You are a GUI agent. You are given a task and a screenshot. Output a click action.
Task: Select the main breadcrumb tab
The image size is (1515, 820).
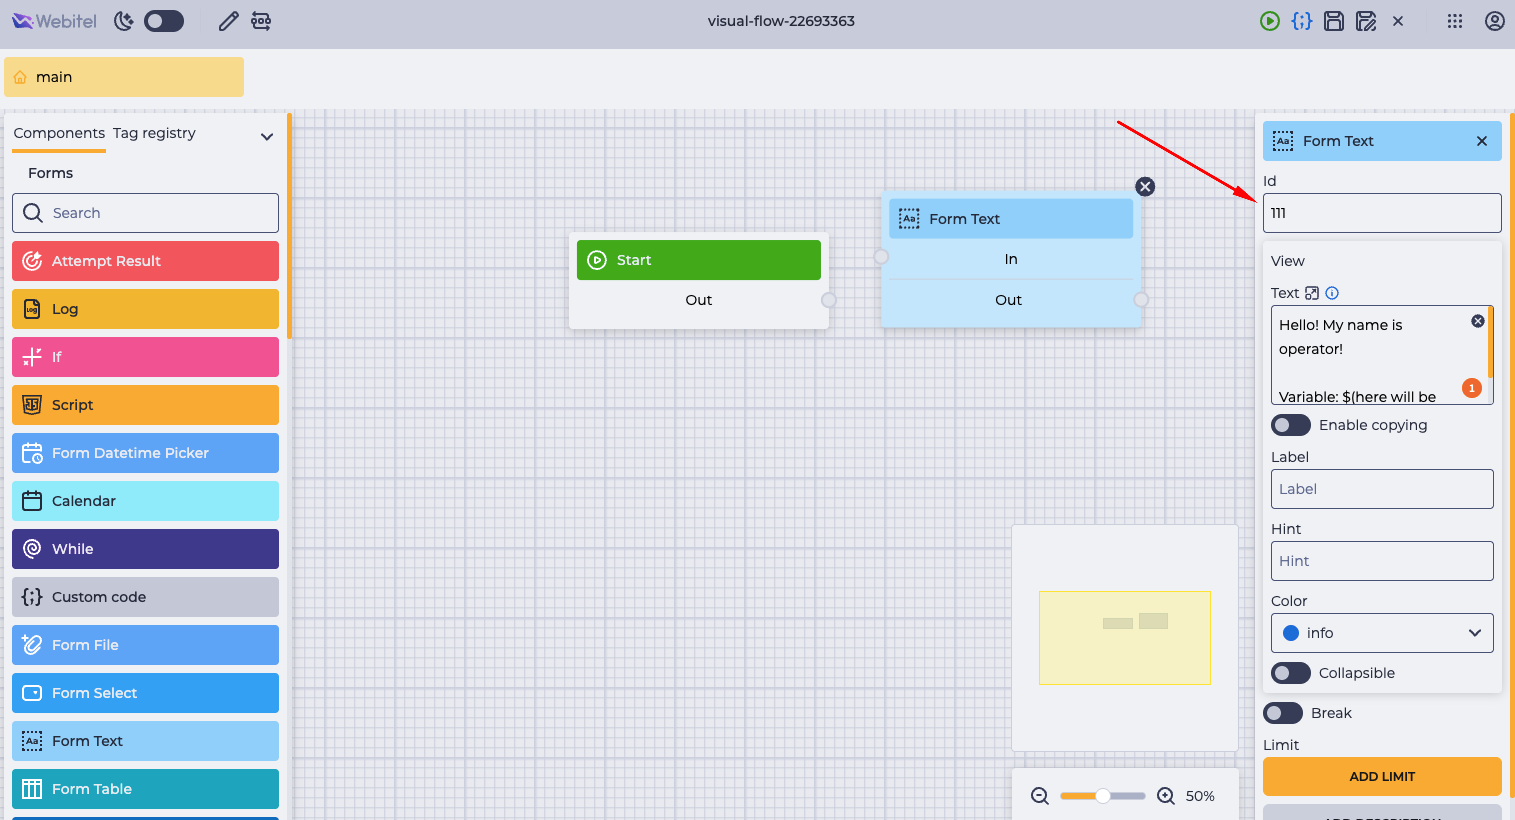124,77
